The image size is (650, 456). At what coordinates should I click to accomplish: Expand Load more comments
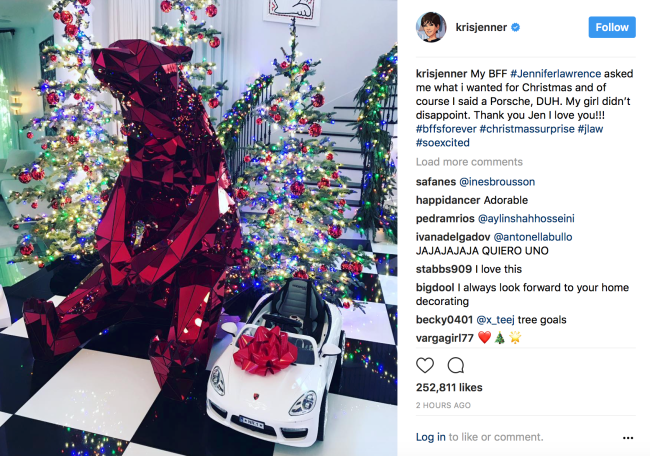coord(469,162)
